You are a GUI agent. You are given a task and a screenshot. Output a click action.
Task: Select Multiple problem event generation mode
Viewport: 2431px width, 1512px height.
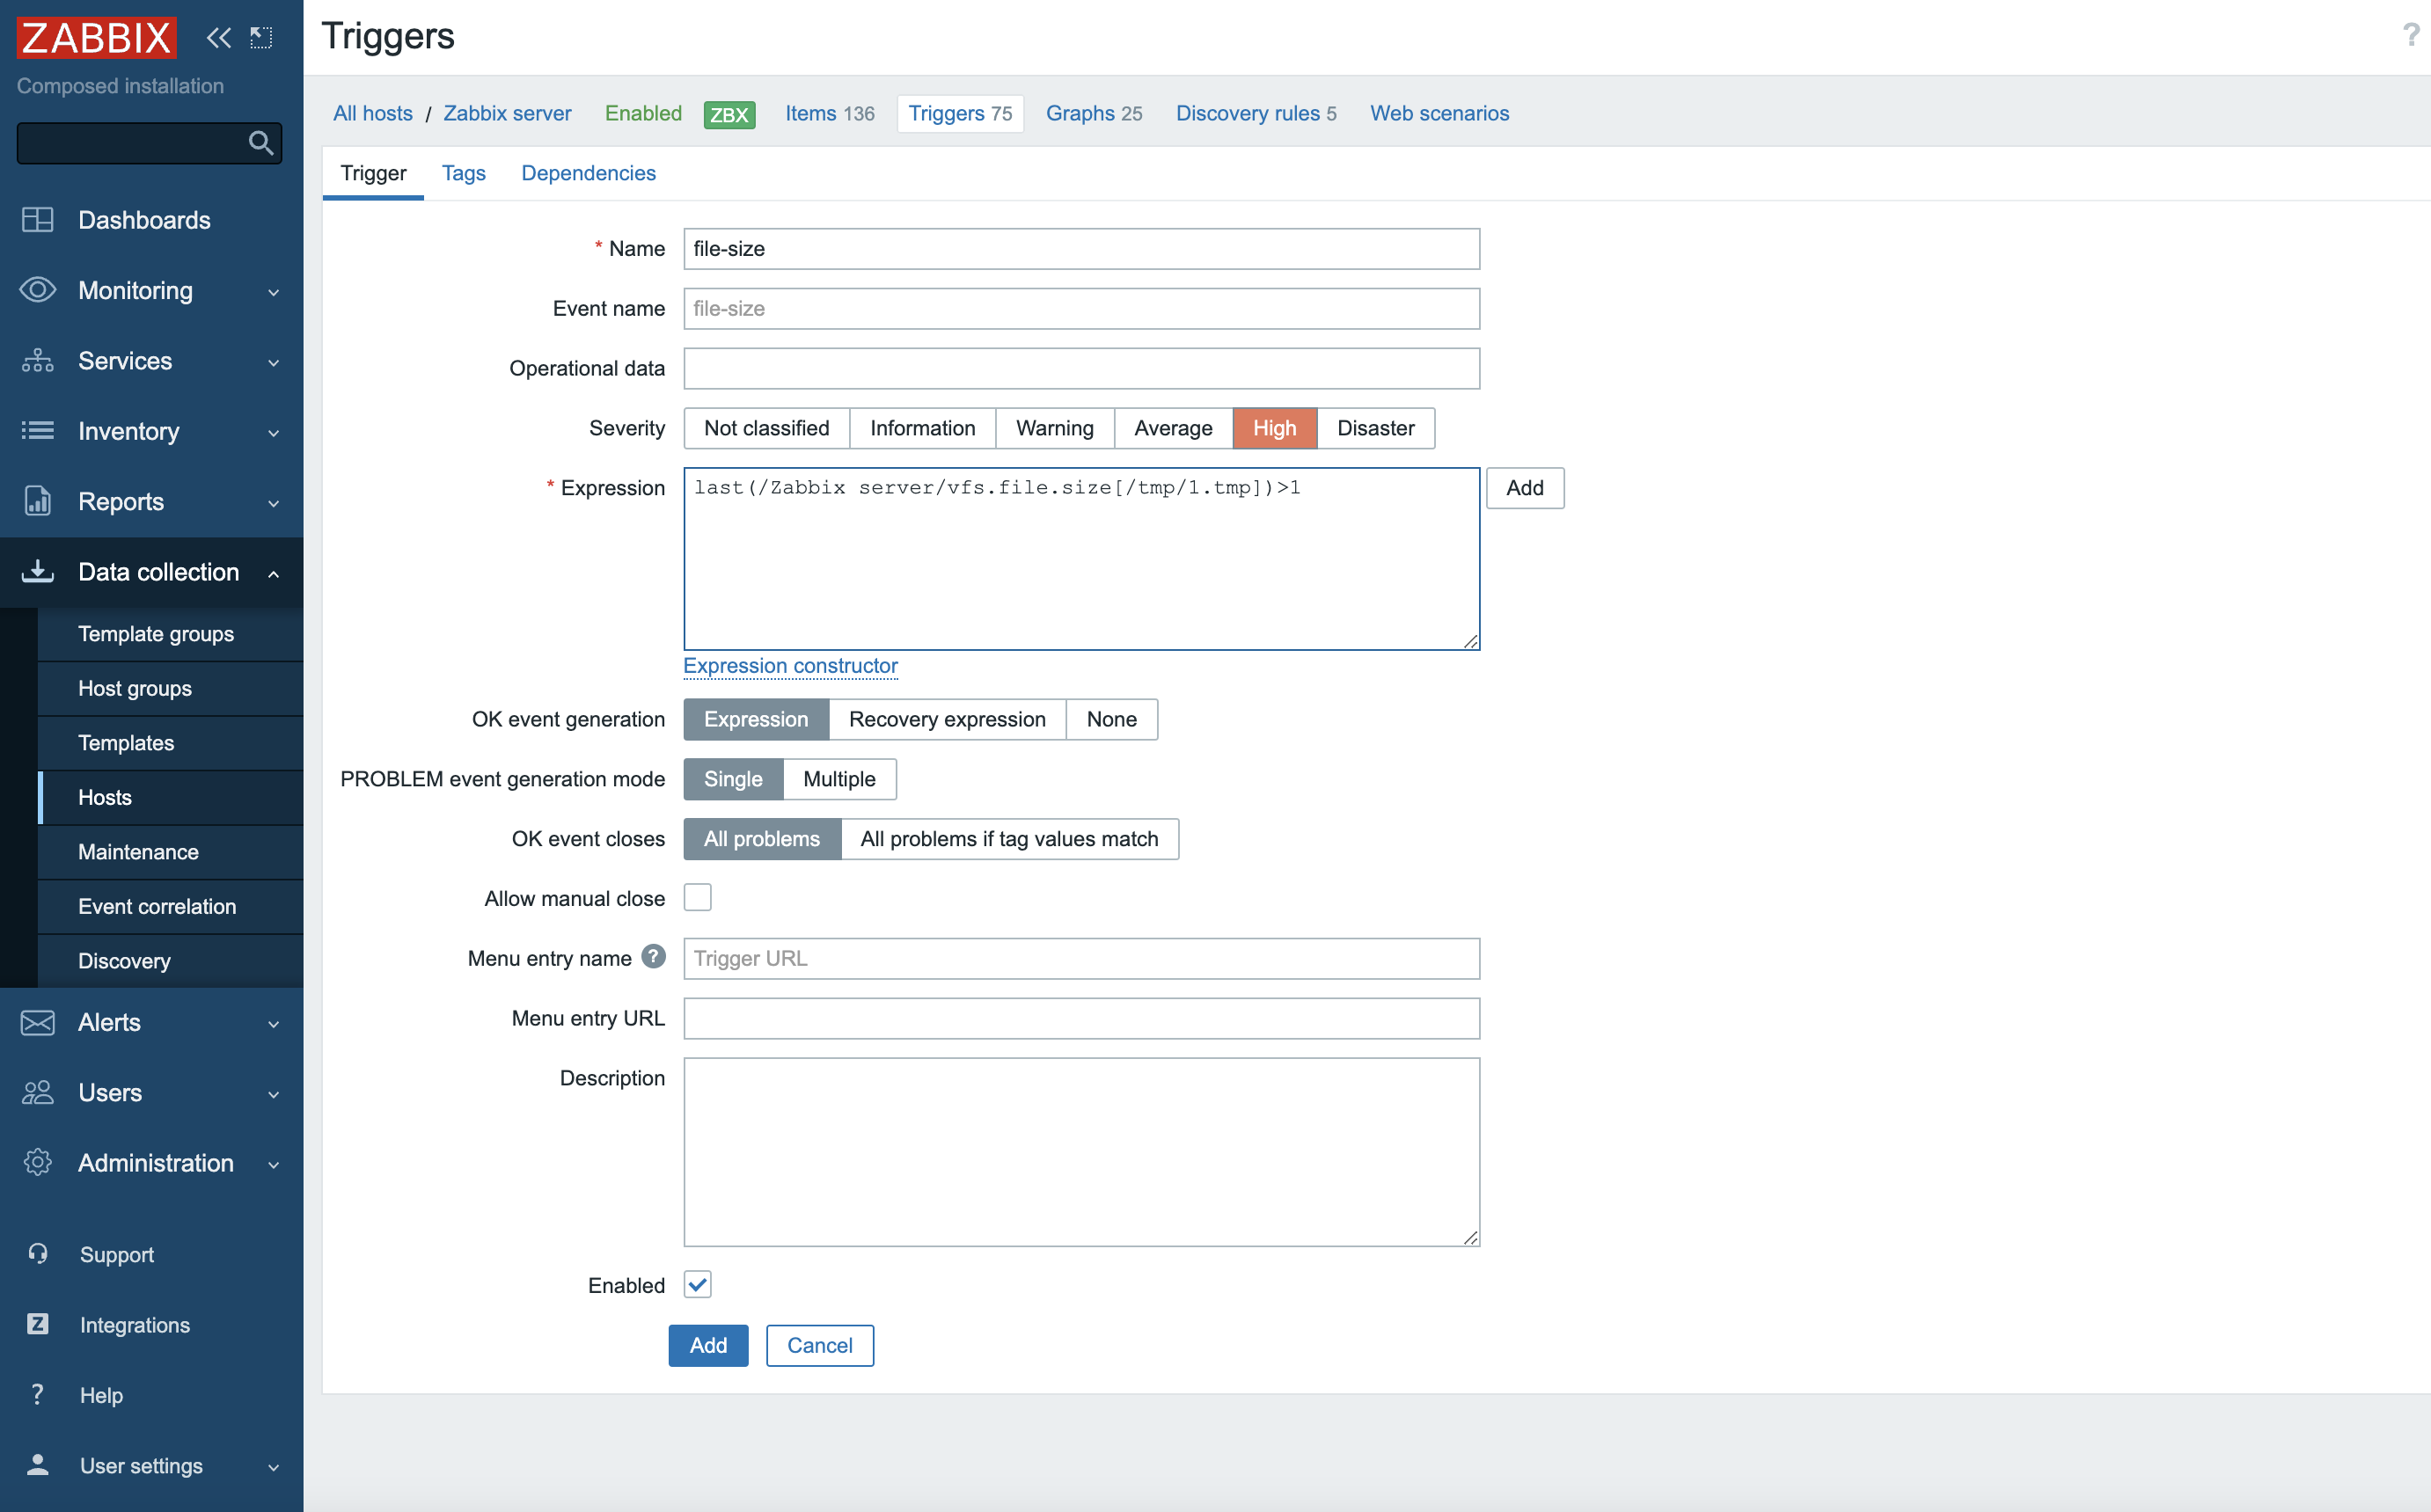pos(839,779)
